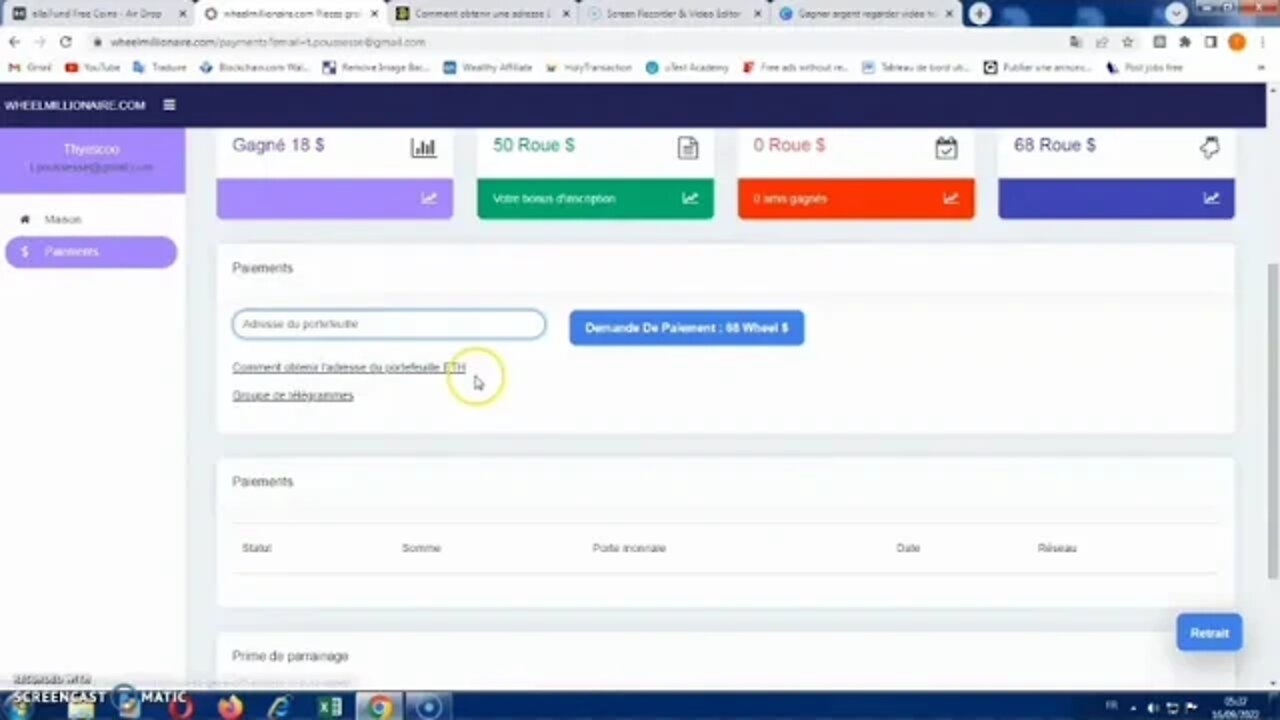Click the Prime de parrainage heading

click(x=290, y=656)
